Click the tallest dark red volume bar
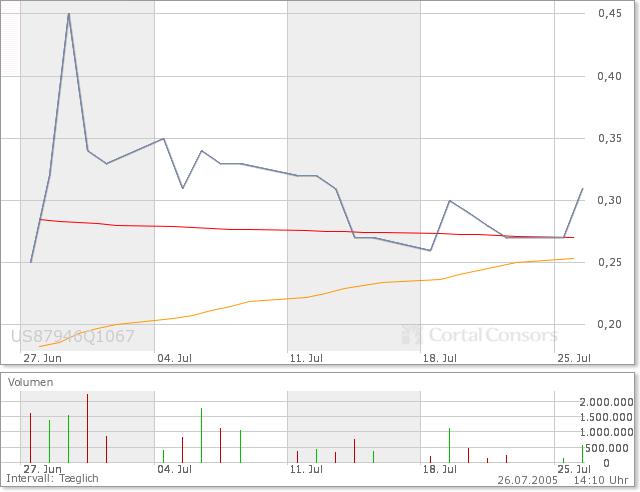 click(x=87, y=428)
